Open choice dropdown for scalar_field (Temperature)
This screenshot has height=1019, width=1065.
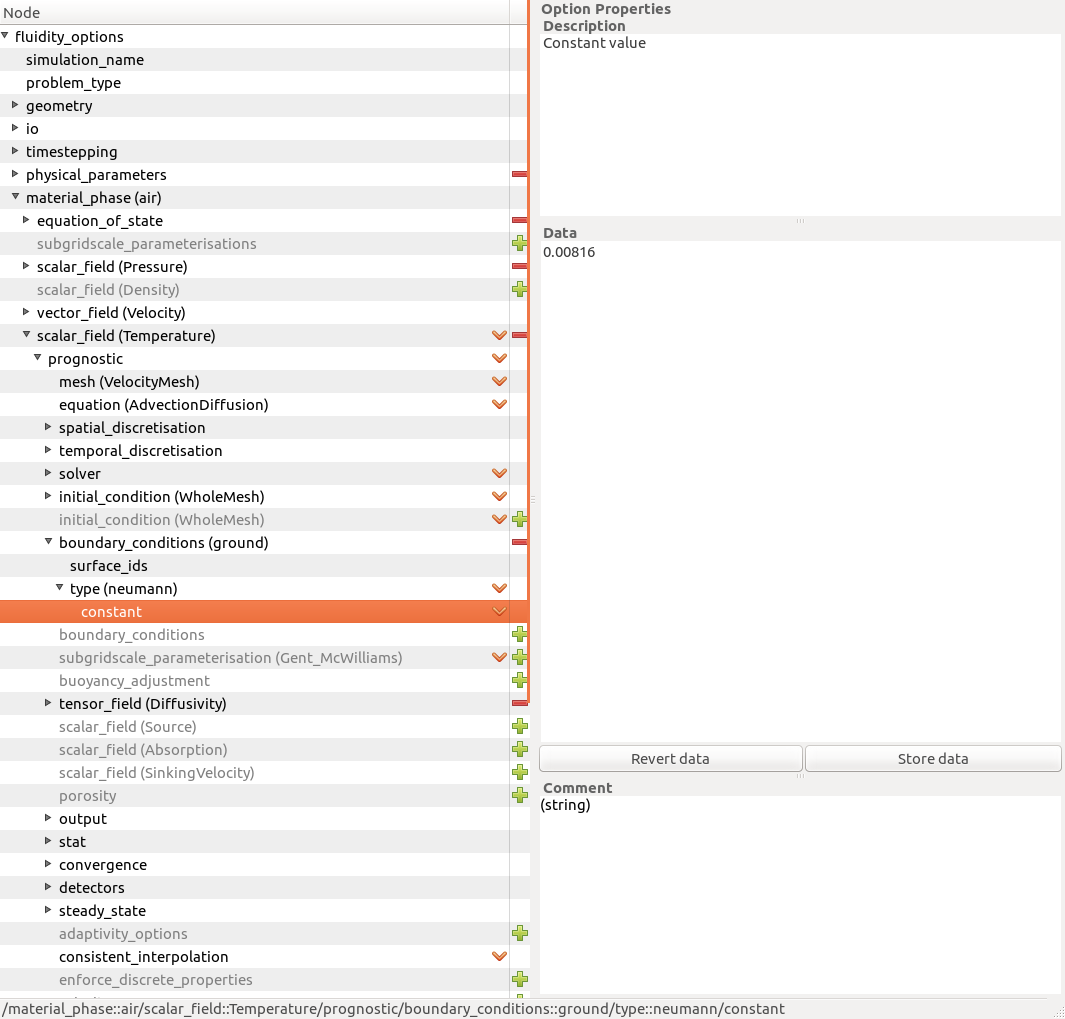click(x=499, y=335)
